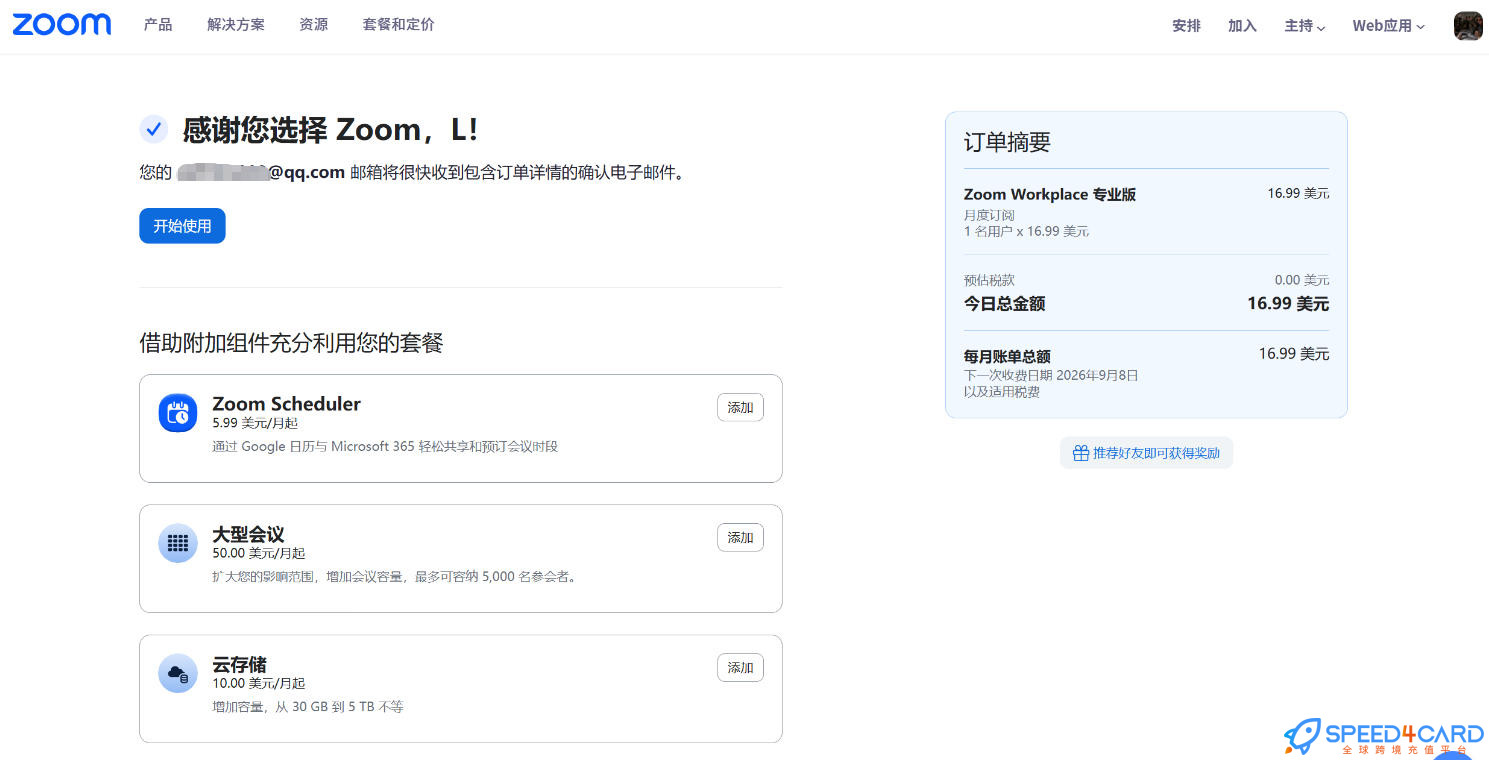The image size is (1489, 760).
Task: Open the 资源 menu
Action: click(314, 25)
